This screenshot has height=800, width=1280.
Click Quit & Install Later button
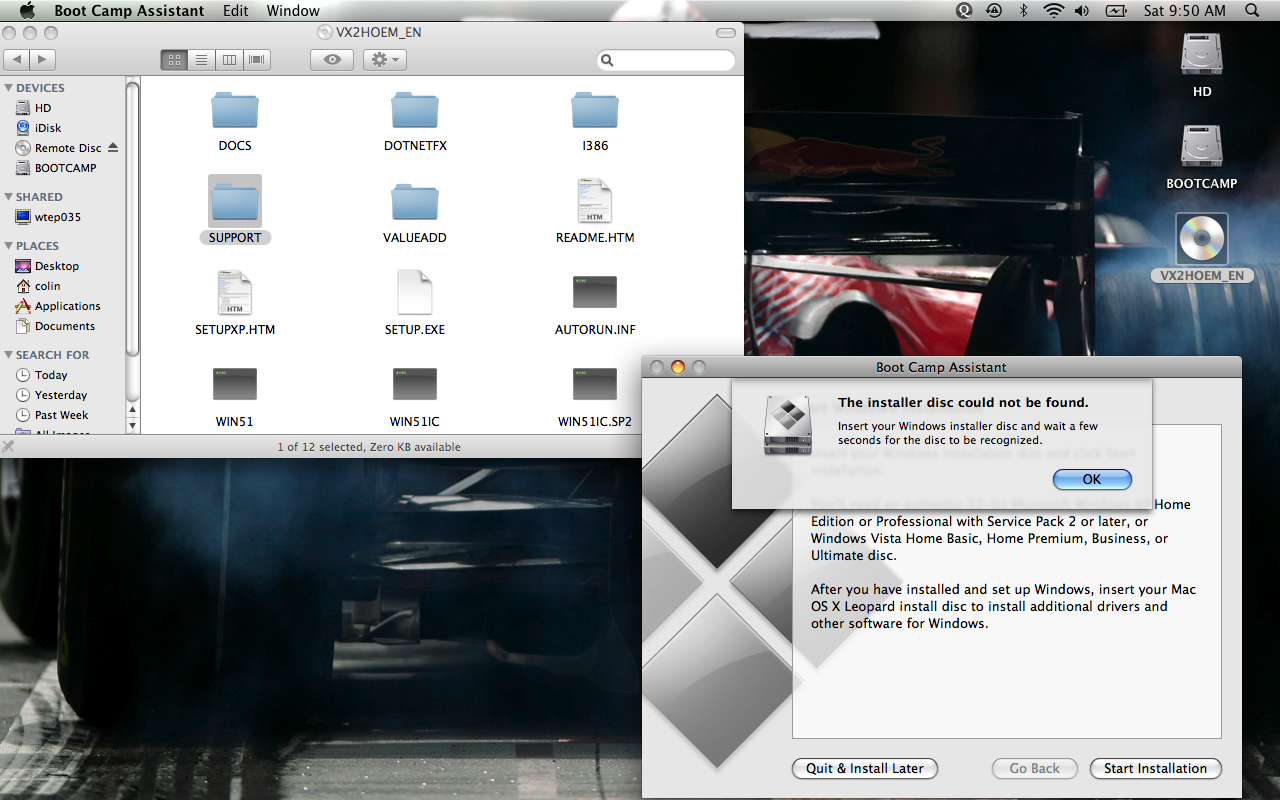(865, 768)
